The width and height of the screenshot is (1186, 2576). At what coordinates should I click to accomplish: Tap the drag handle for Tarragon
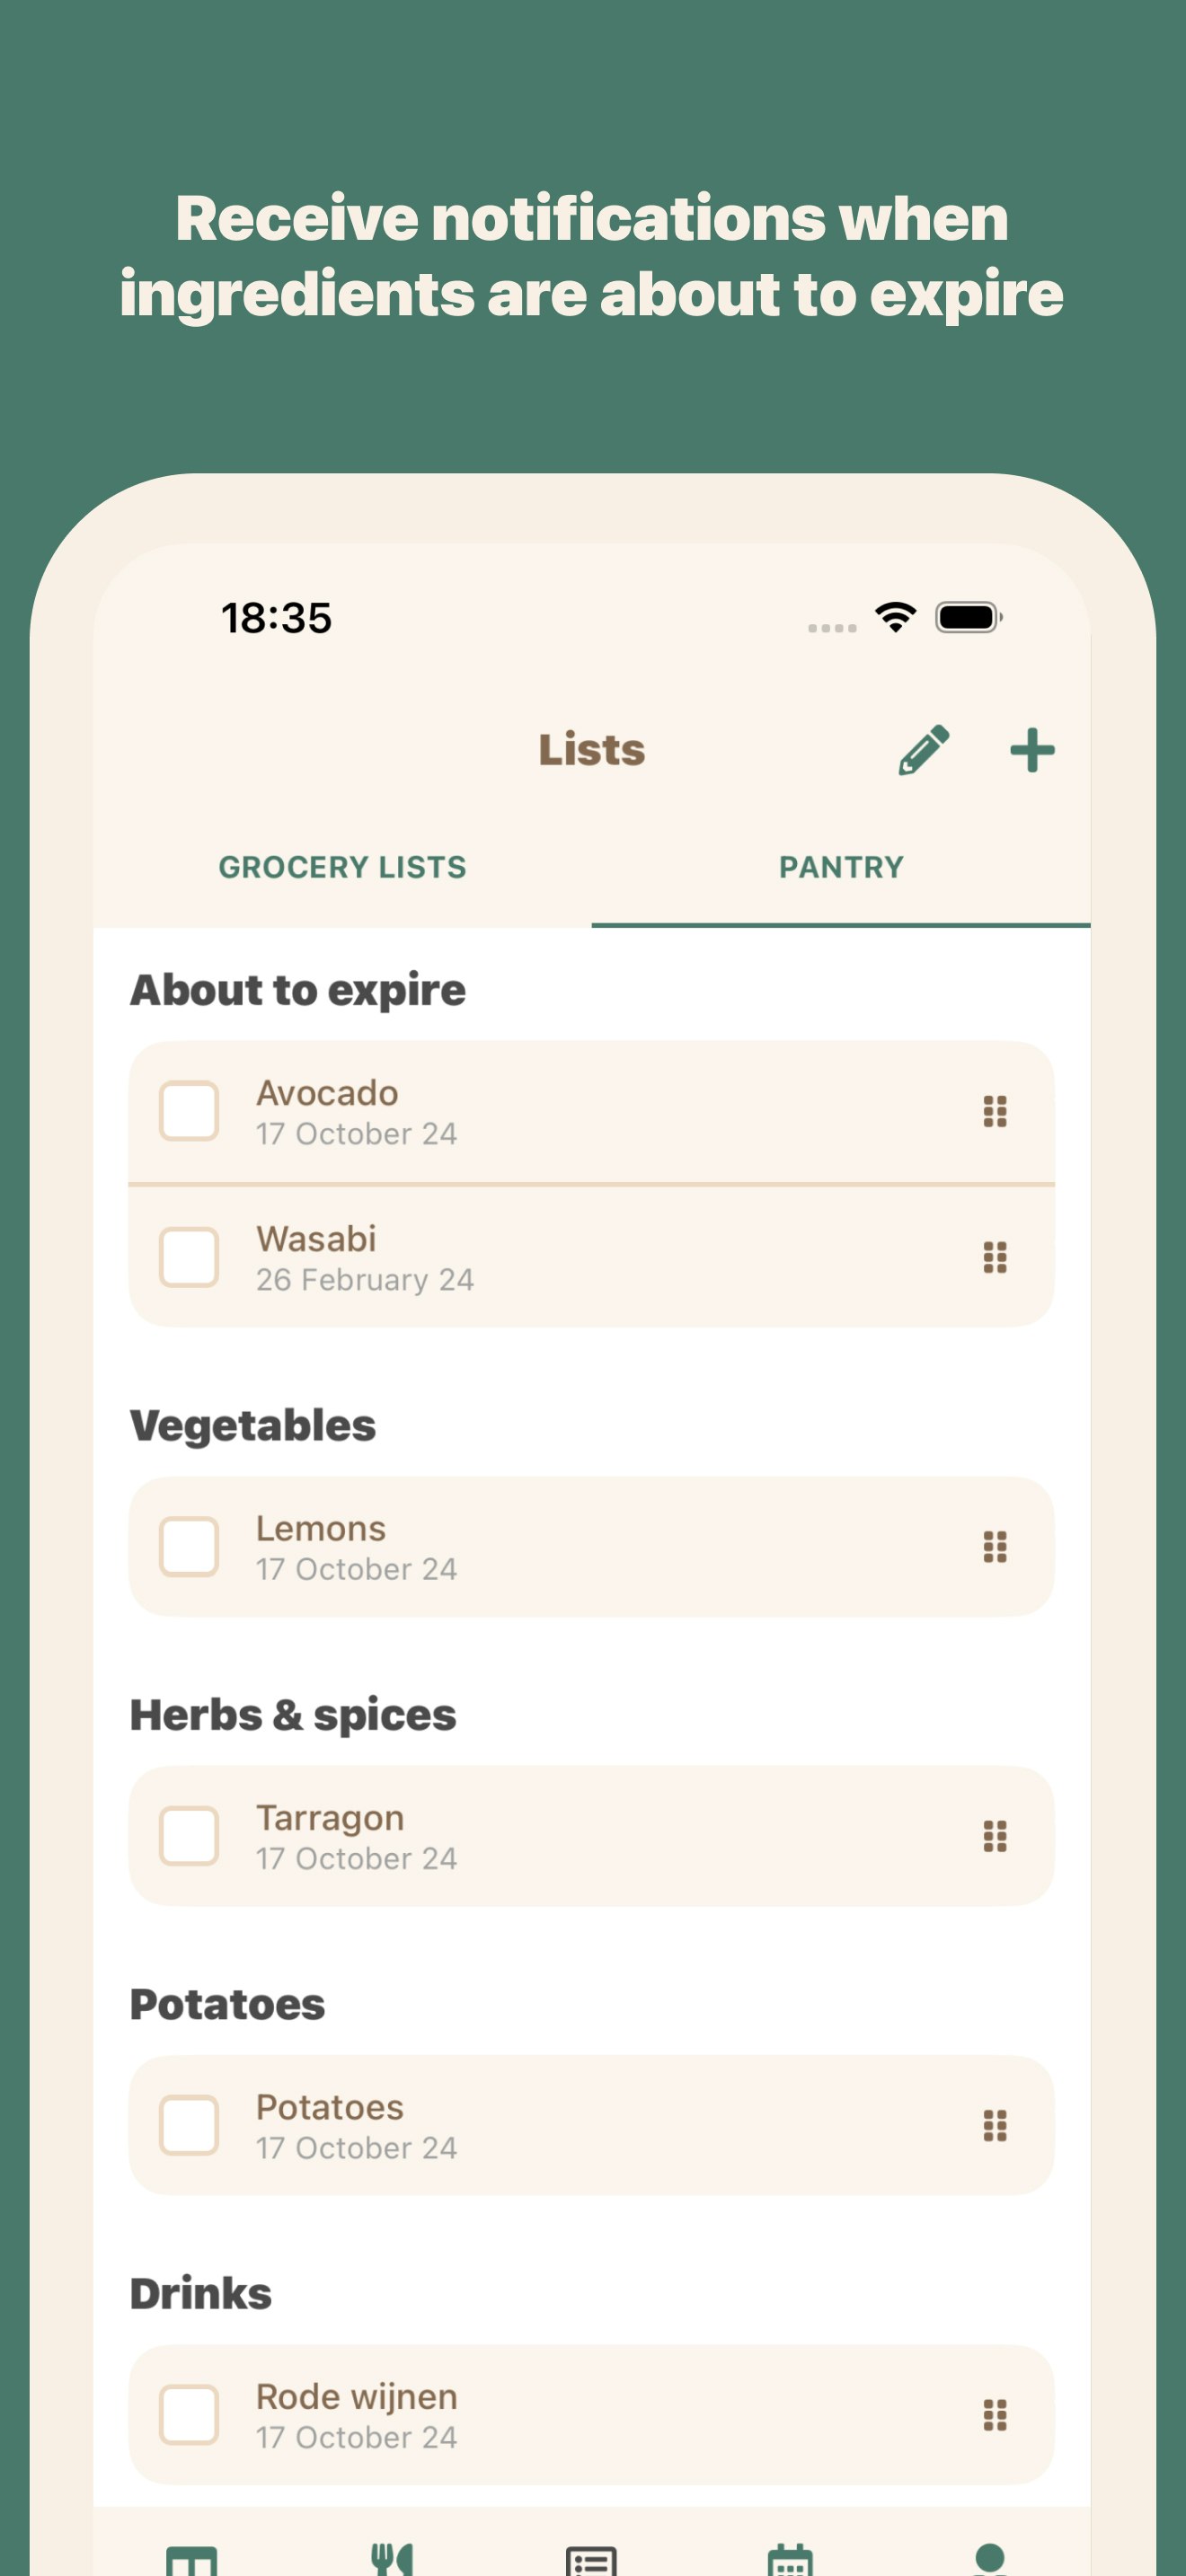click(x=994, y=1836)
